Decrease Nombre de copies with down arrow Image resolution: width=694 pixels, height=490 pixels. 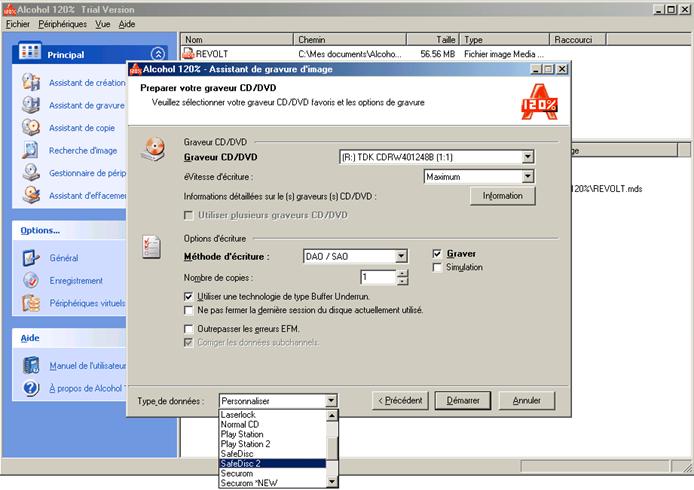coord(402,281)
